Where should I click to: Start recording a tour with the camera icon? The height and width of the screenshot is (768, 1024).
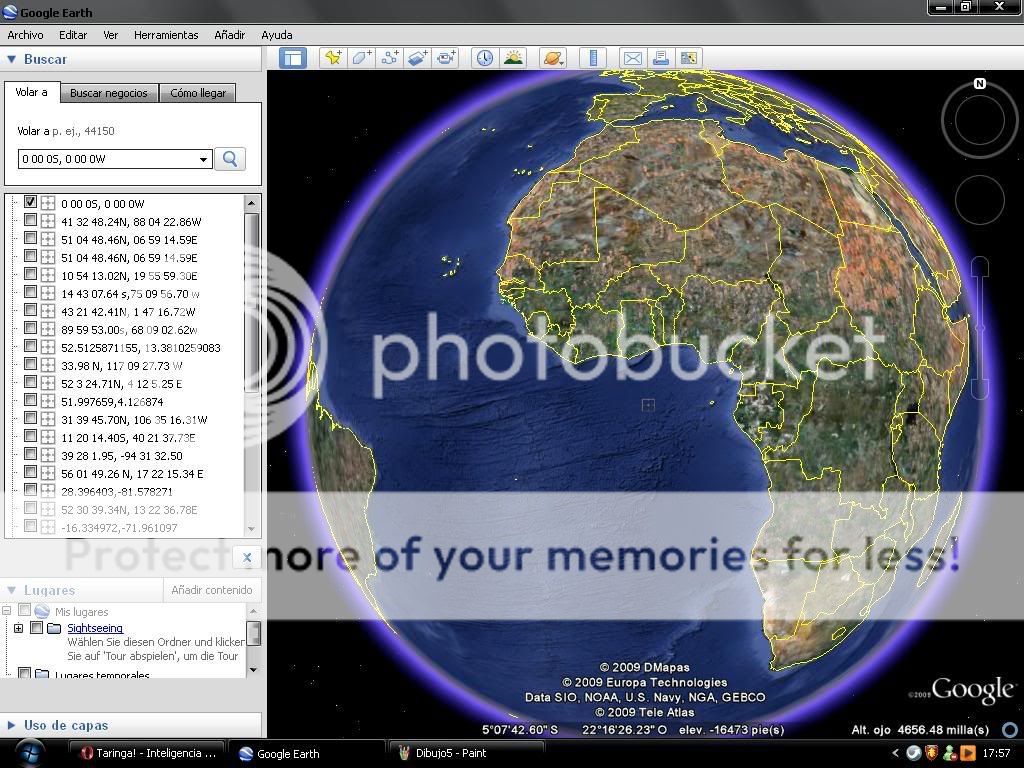447,58
